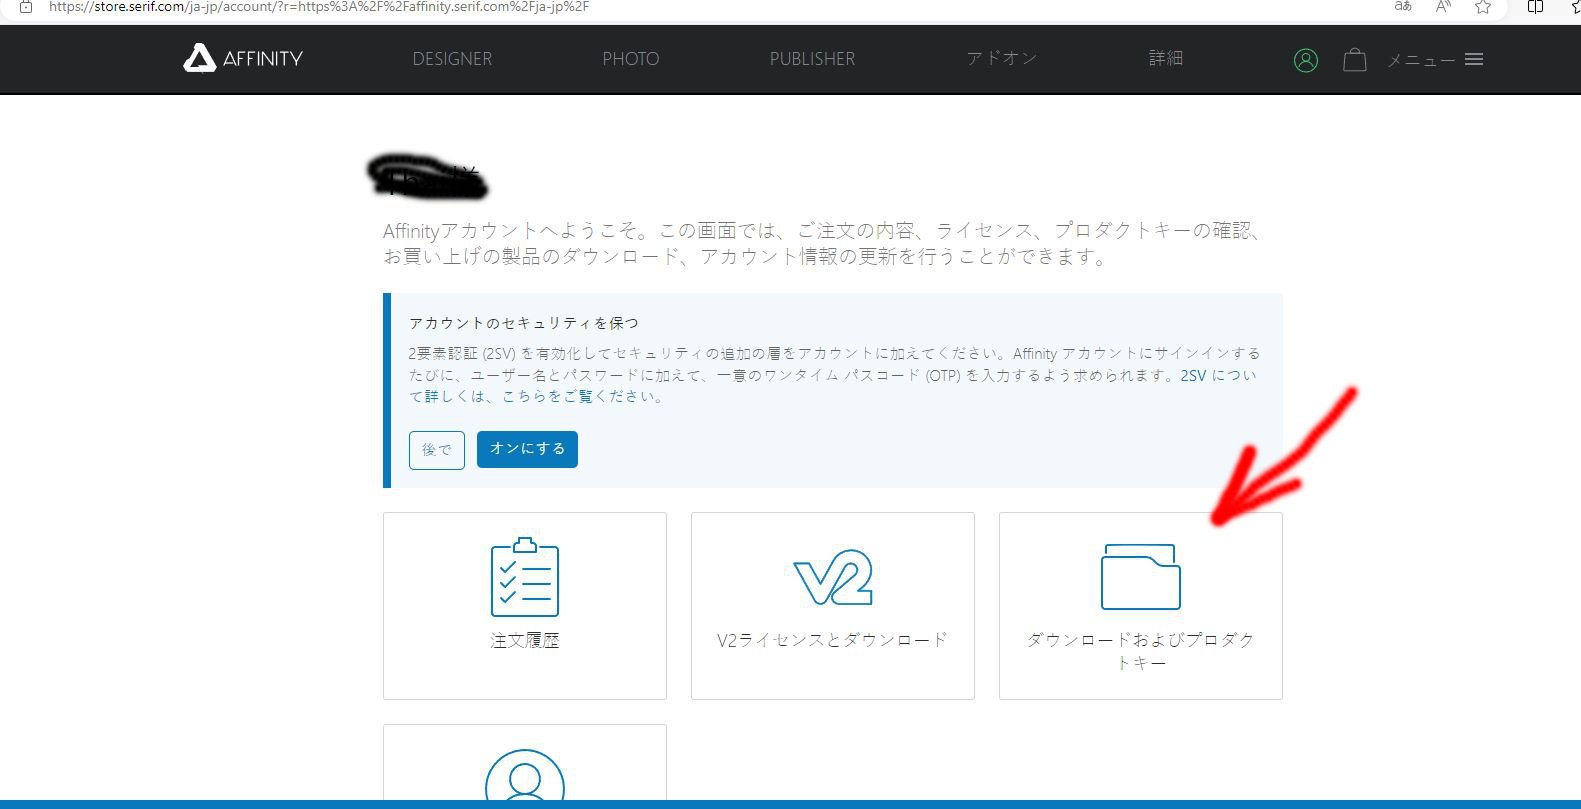Open ダウンロードおよびプロダクトキー card
Viewport: 1581px width, 809px height.
coord(1141,606)
